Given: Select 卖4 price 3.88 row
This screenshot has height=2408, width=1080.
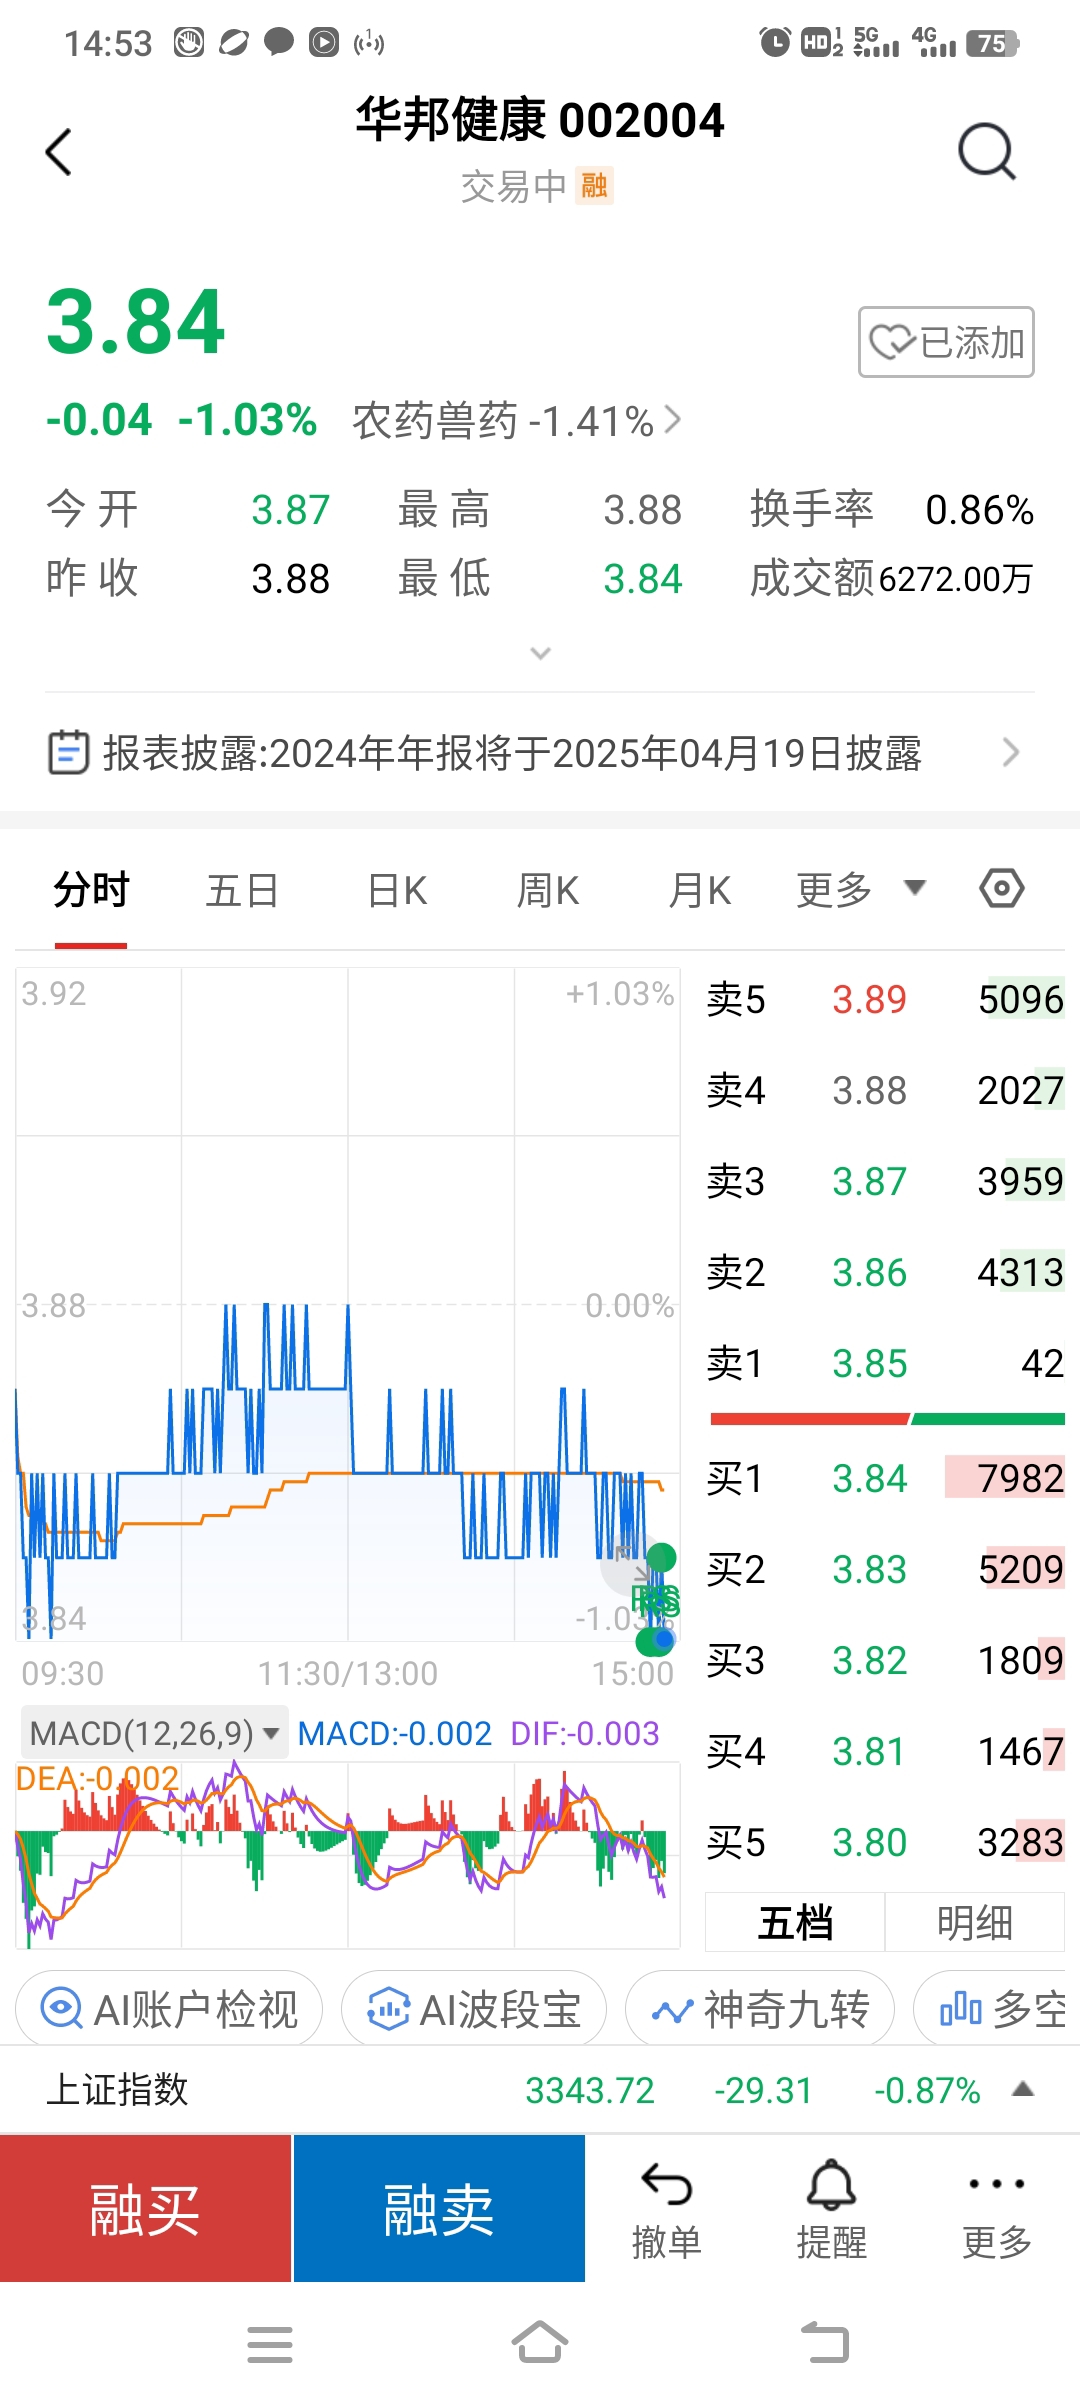Looking at the screenshot, I should (x=885, y=1090).
